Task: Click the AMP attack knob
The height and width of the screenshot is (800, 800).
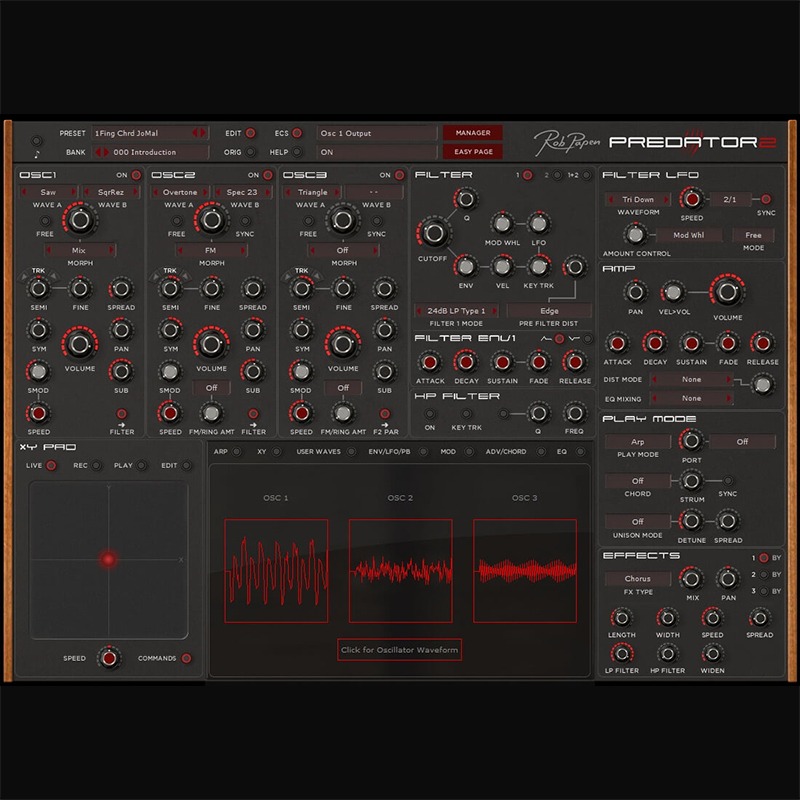Action: (x=617, y=343)
